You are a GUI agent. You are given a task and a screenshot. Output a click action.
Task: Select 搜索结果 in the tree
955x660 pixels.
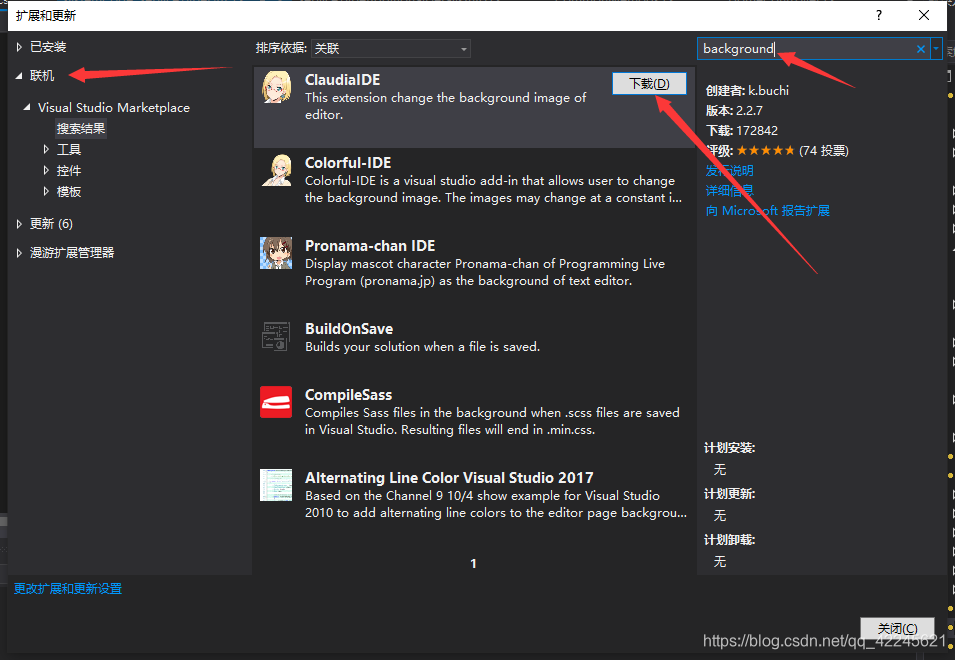point(81,128)
